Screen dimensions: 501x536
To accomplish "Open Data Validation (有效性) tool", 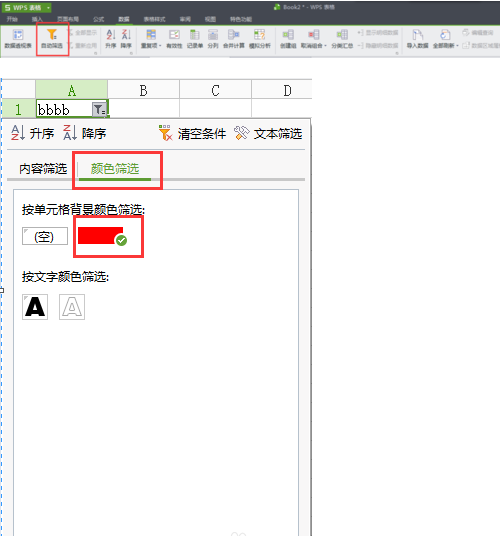I will (174, 38).
